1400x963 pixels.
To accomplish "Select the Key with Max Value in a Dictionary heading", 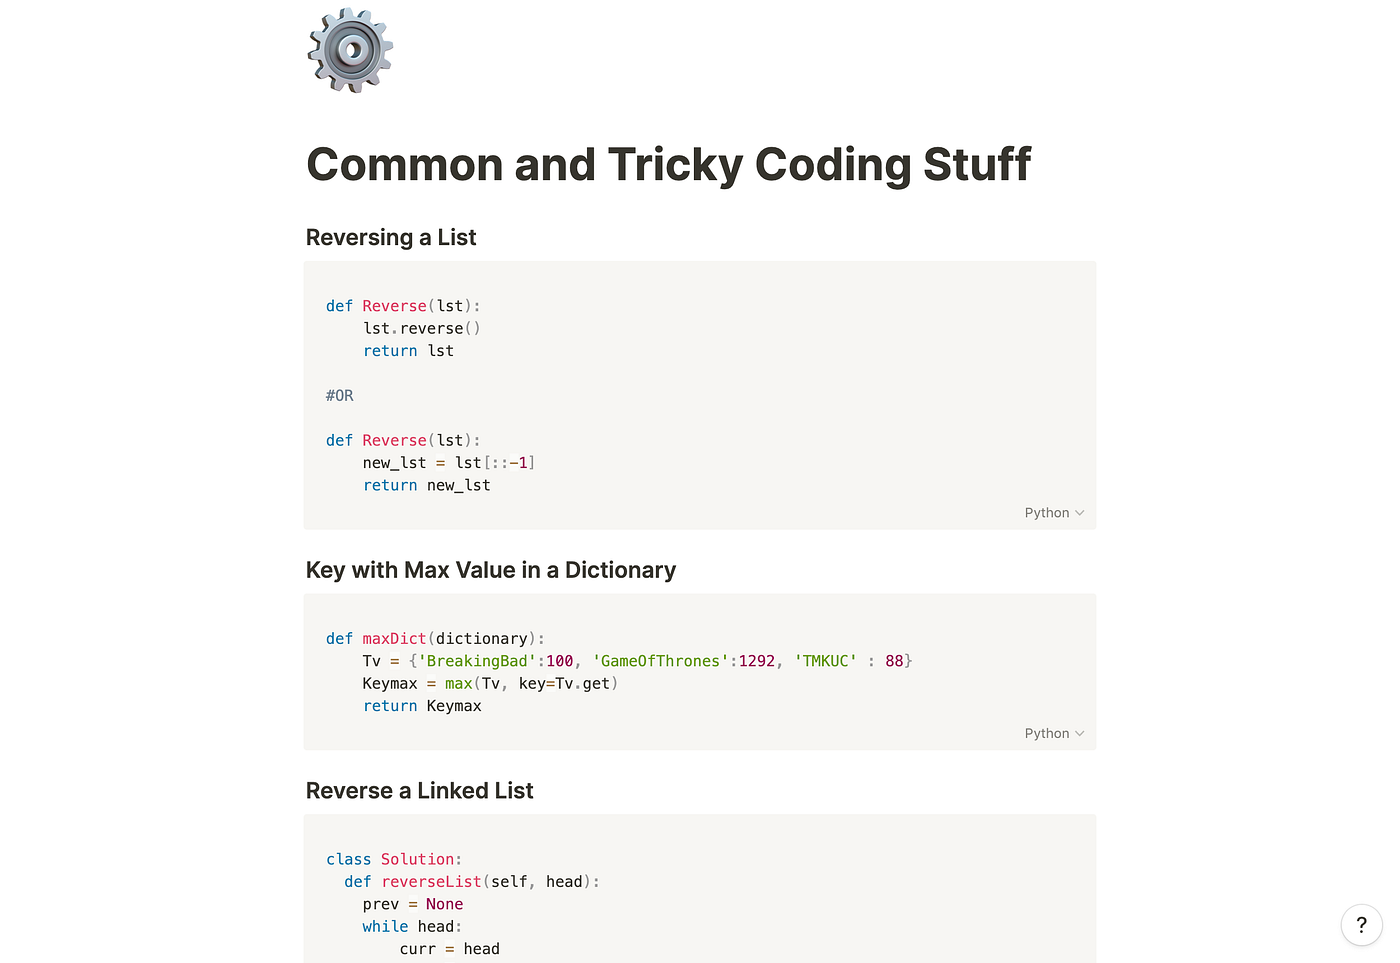I will 491,570.
